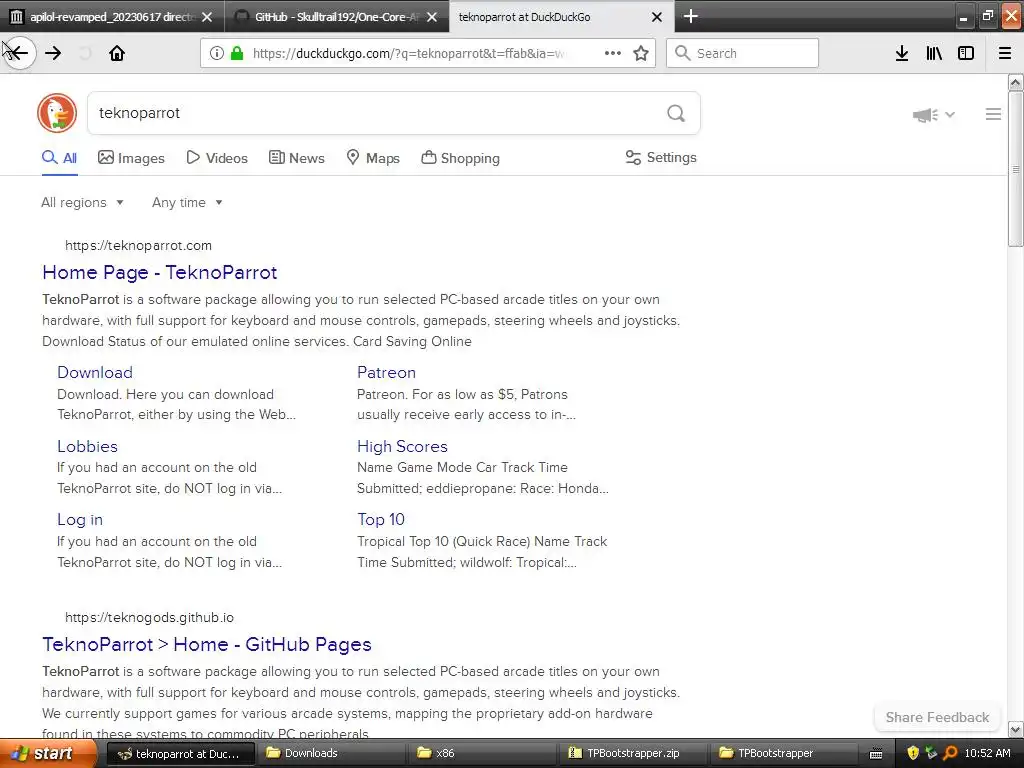Screen dimensions: 1024x768
Task: Click the Share Feedback button
Action: click(x=937, y=717)
